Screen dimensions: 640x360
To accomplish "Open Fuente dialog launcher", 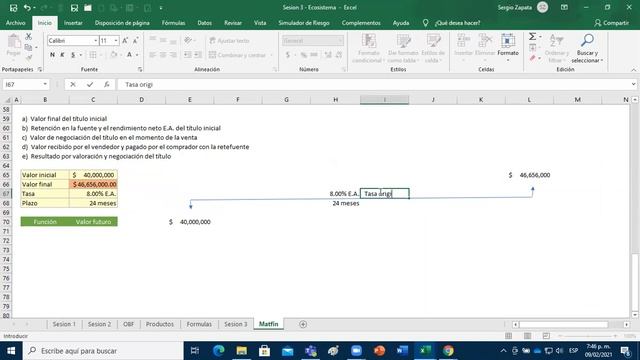I will point(140,70).
